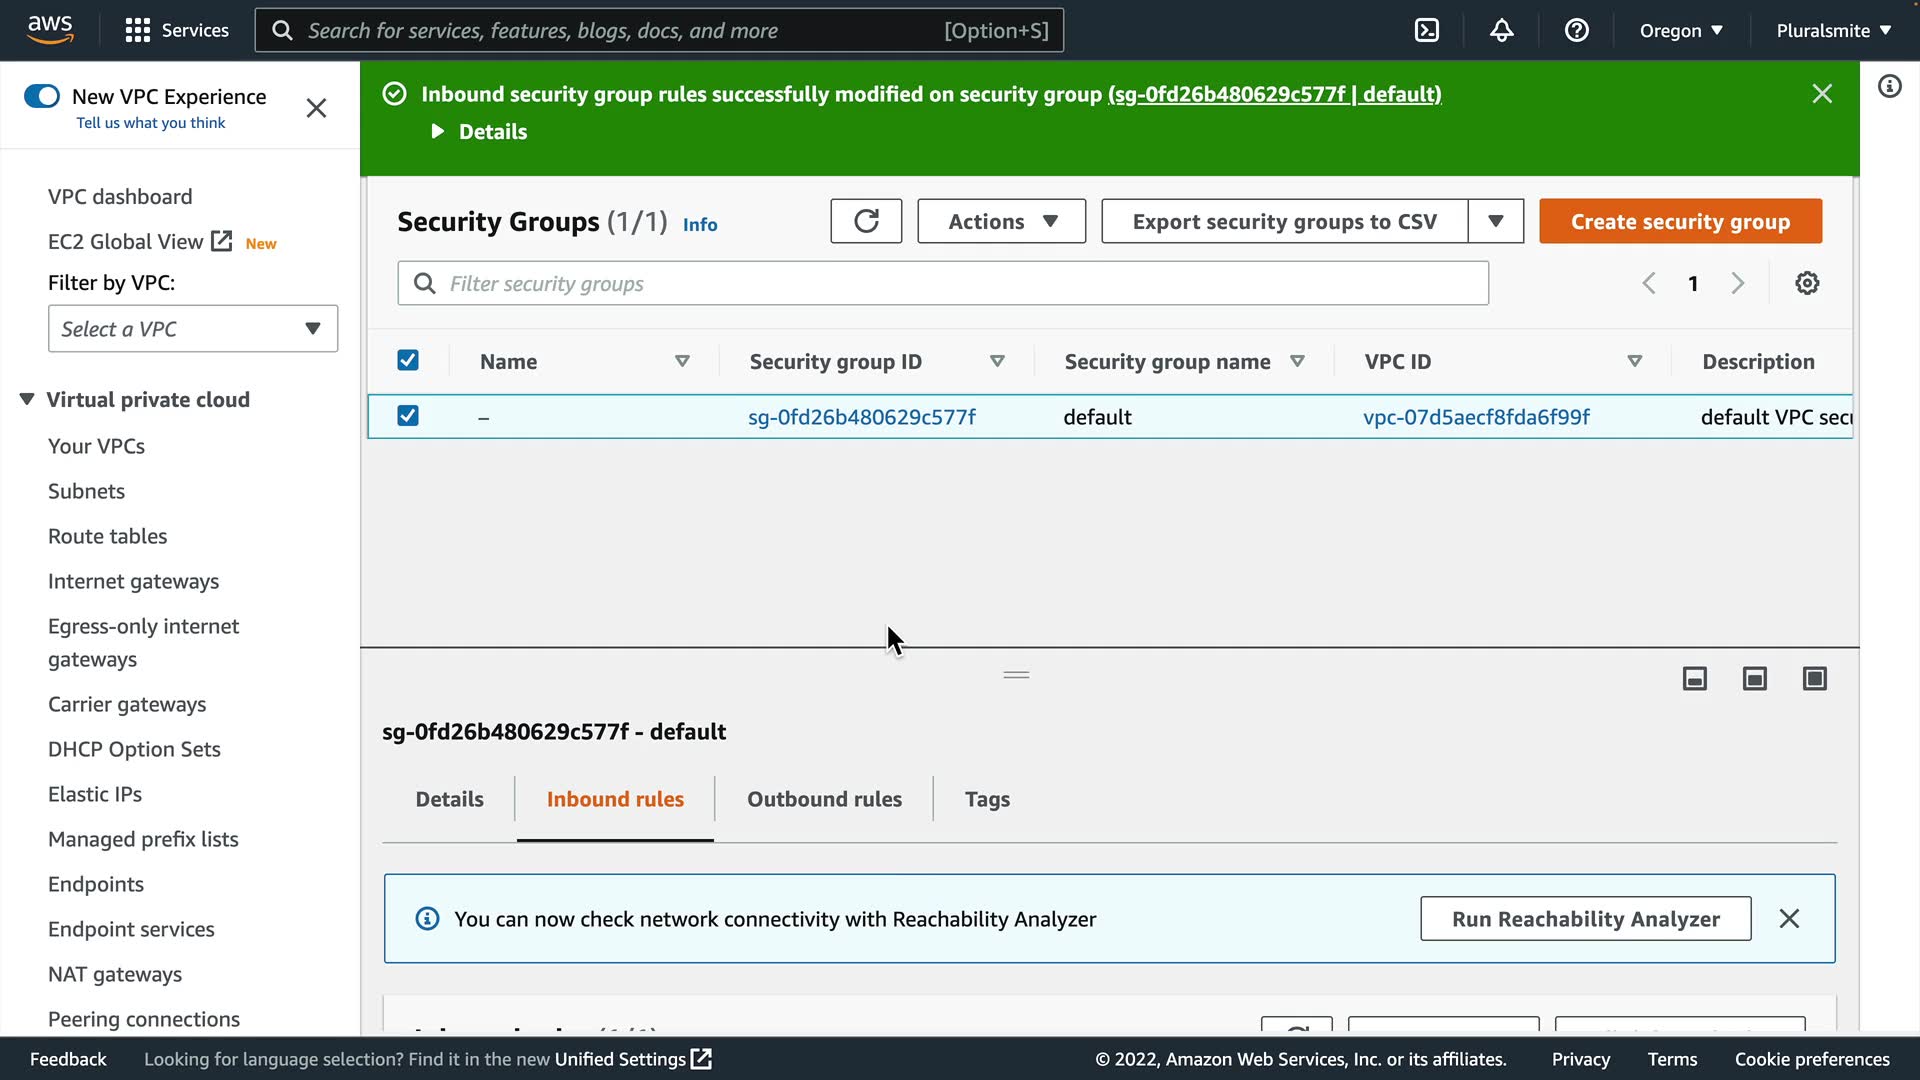Uncheck the select-all header checkbox
1920x1080 pixels.
pyautogui.click(x=408, y=360)
